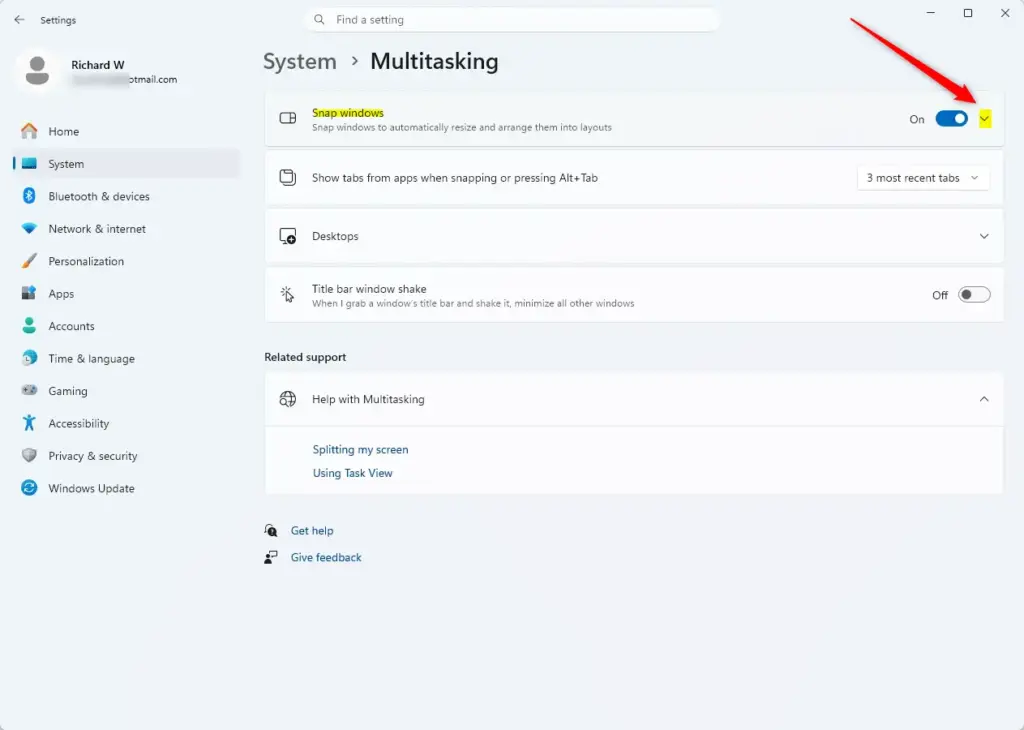Open Home in the sidebar
The height and width of the screenshot is (730, 1024).
pos(126,131)
